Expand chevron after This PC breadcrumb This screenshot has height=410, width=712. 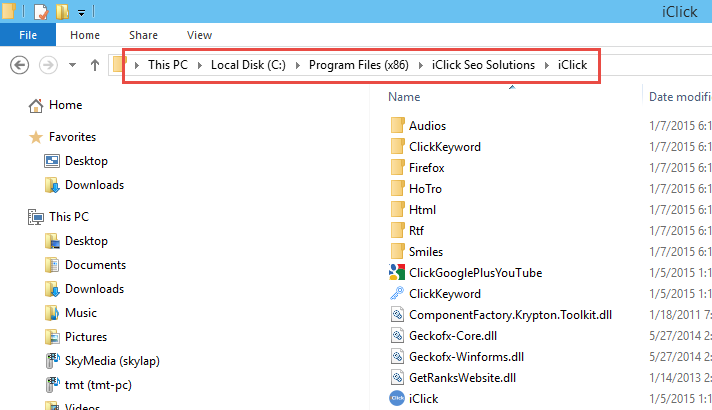[199, 65]
